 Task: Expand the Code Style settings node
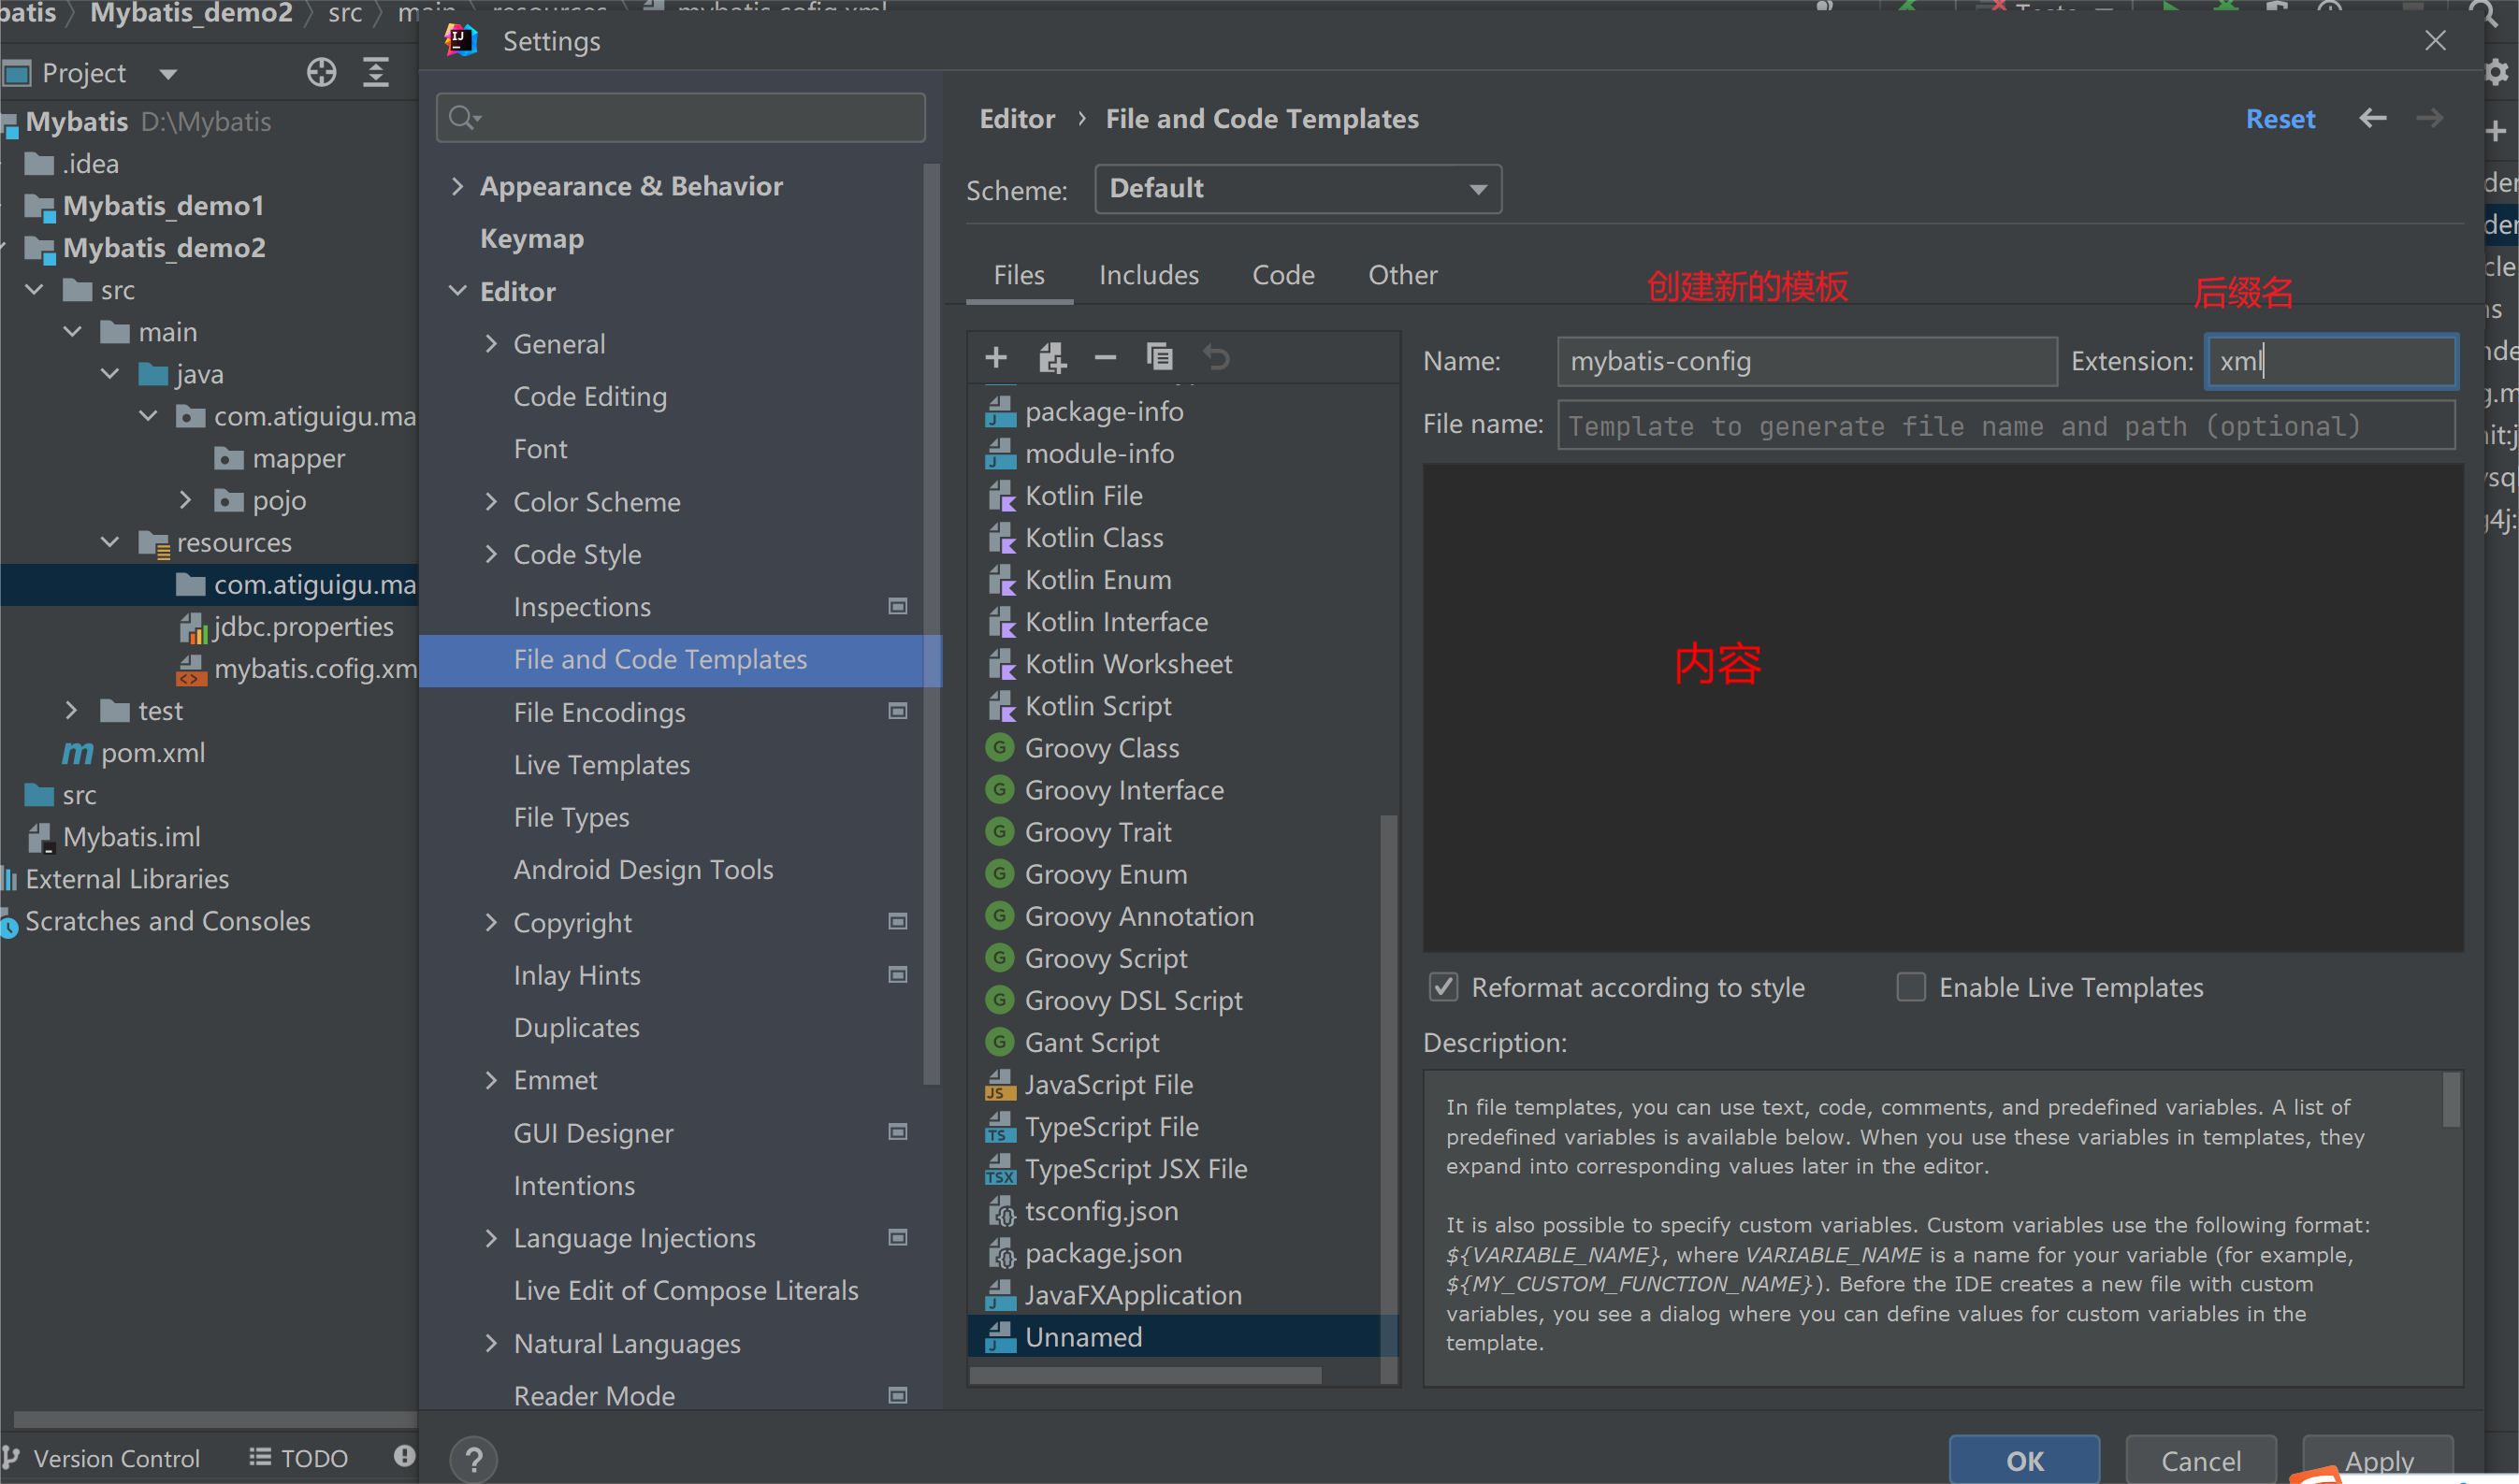[x=491, y=554]
